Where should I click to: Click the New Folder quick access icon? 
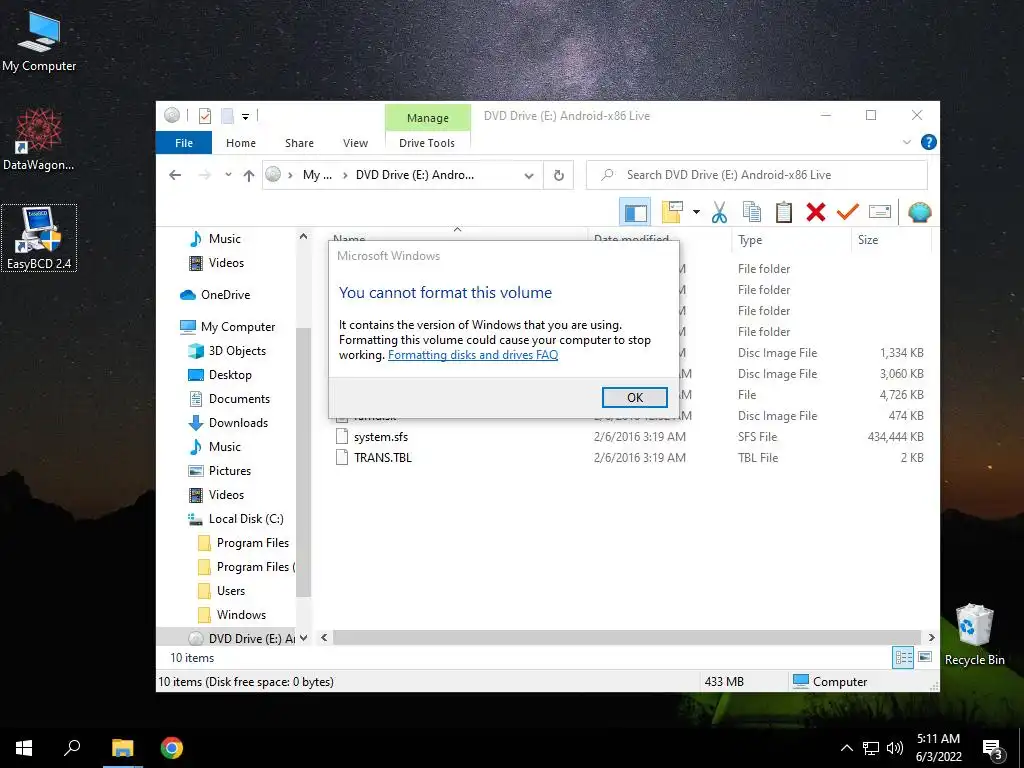[227, 116]
